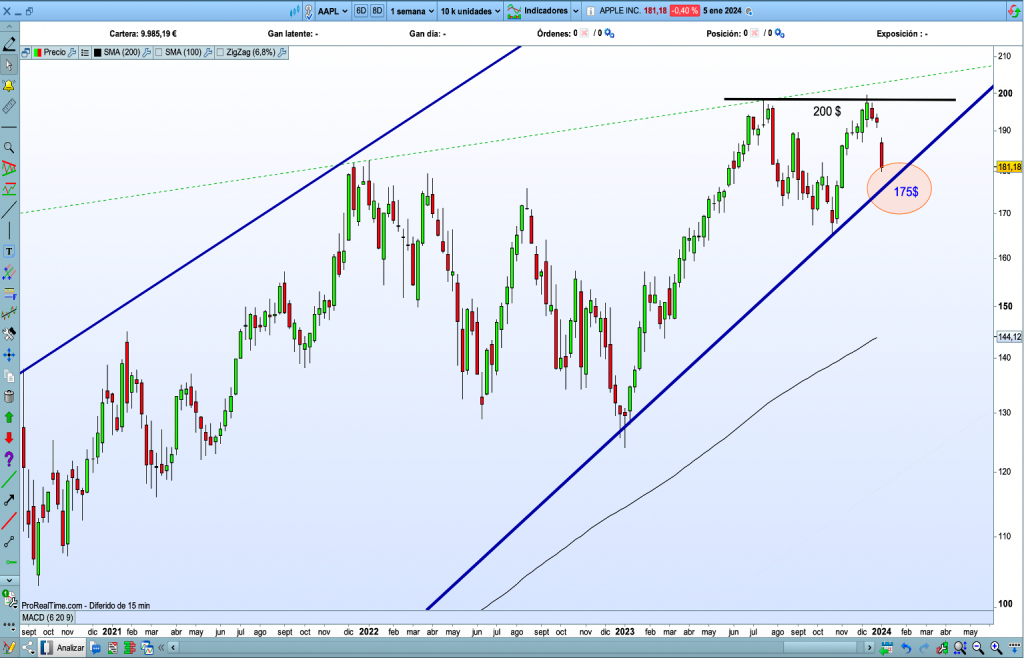Click the yellow alert bell icon

point(9,85)
